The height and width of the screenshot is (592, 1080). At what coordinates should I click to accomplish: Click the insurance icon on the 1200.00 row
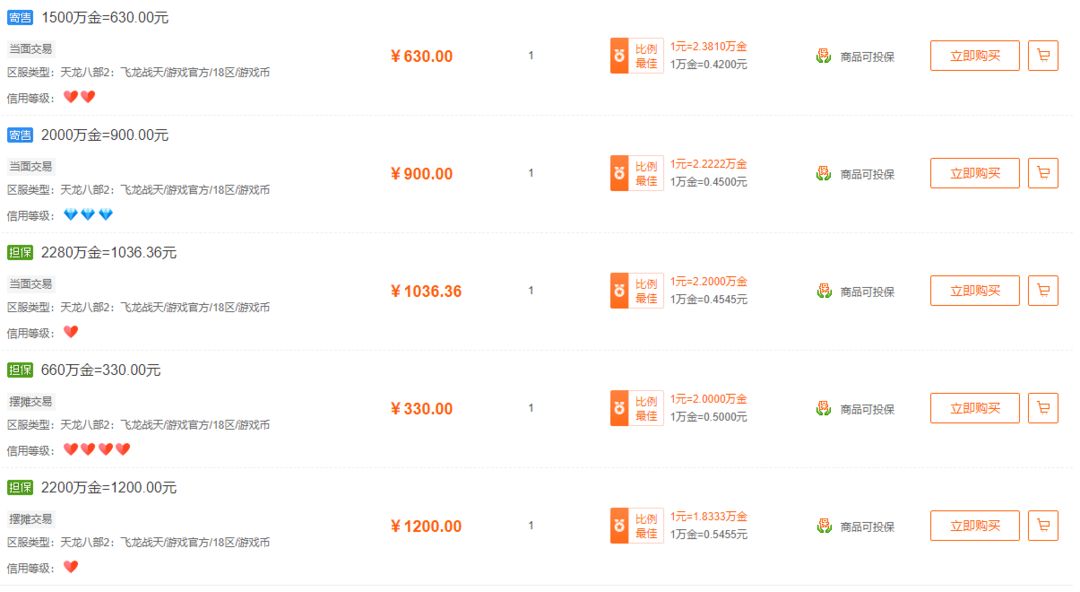(823, 527)
